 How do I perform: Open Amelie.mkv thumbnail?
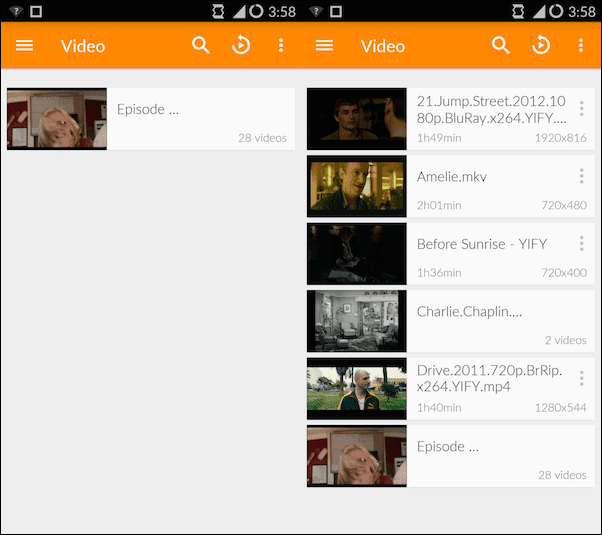pos(357,186)
